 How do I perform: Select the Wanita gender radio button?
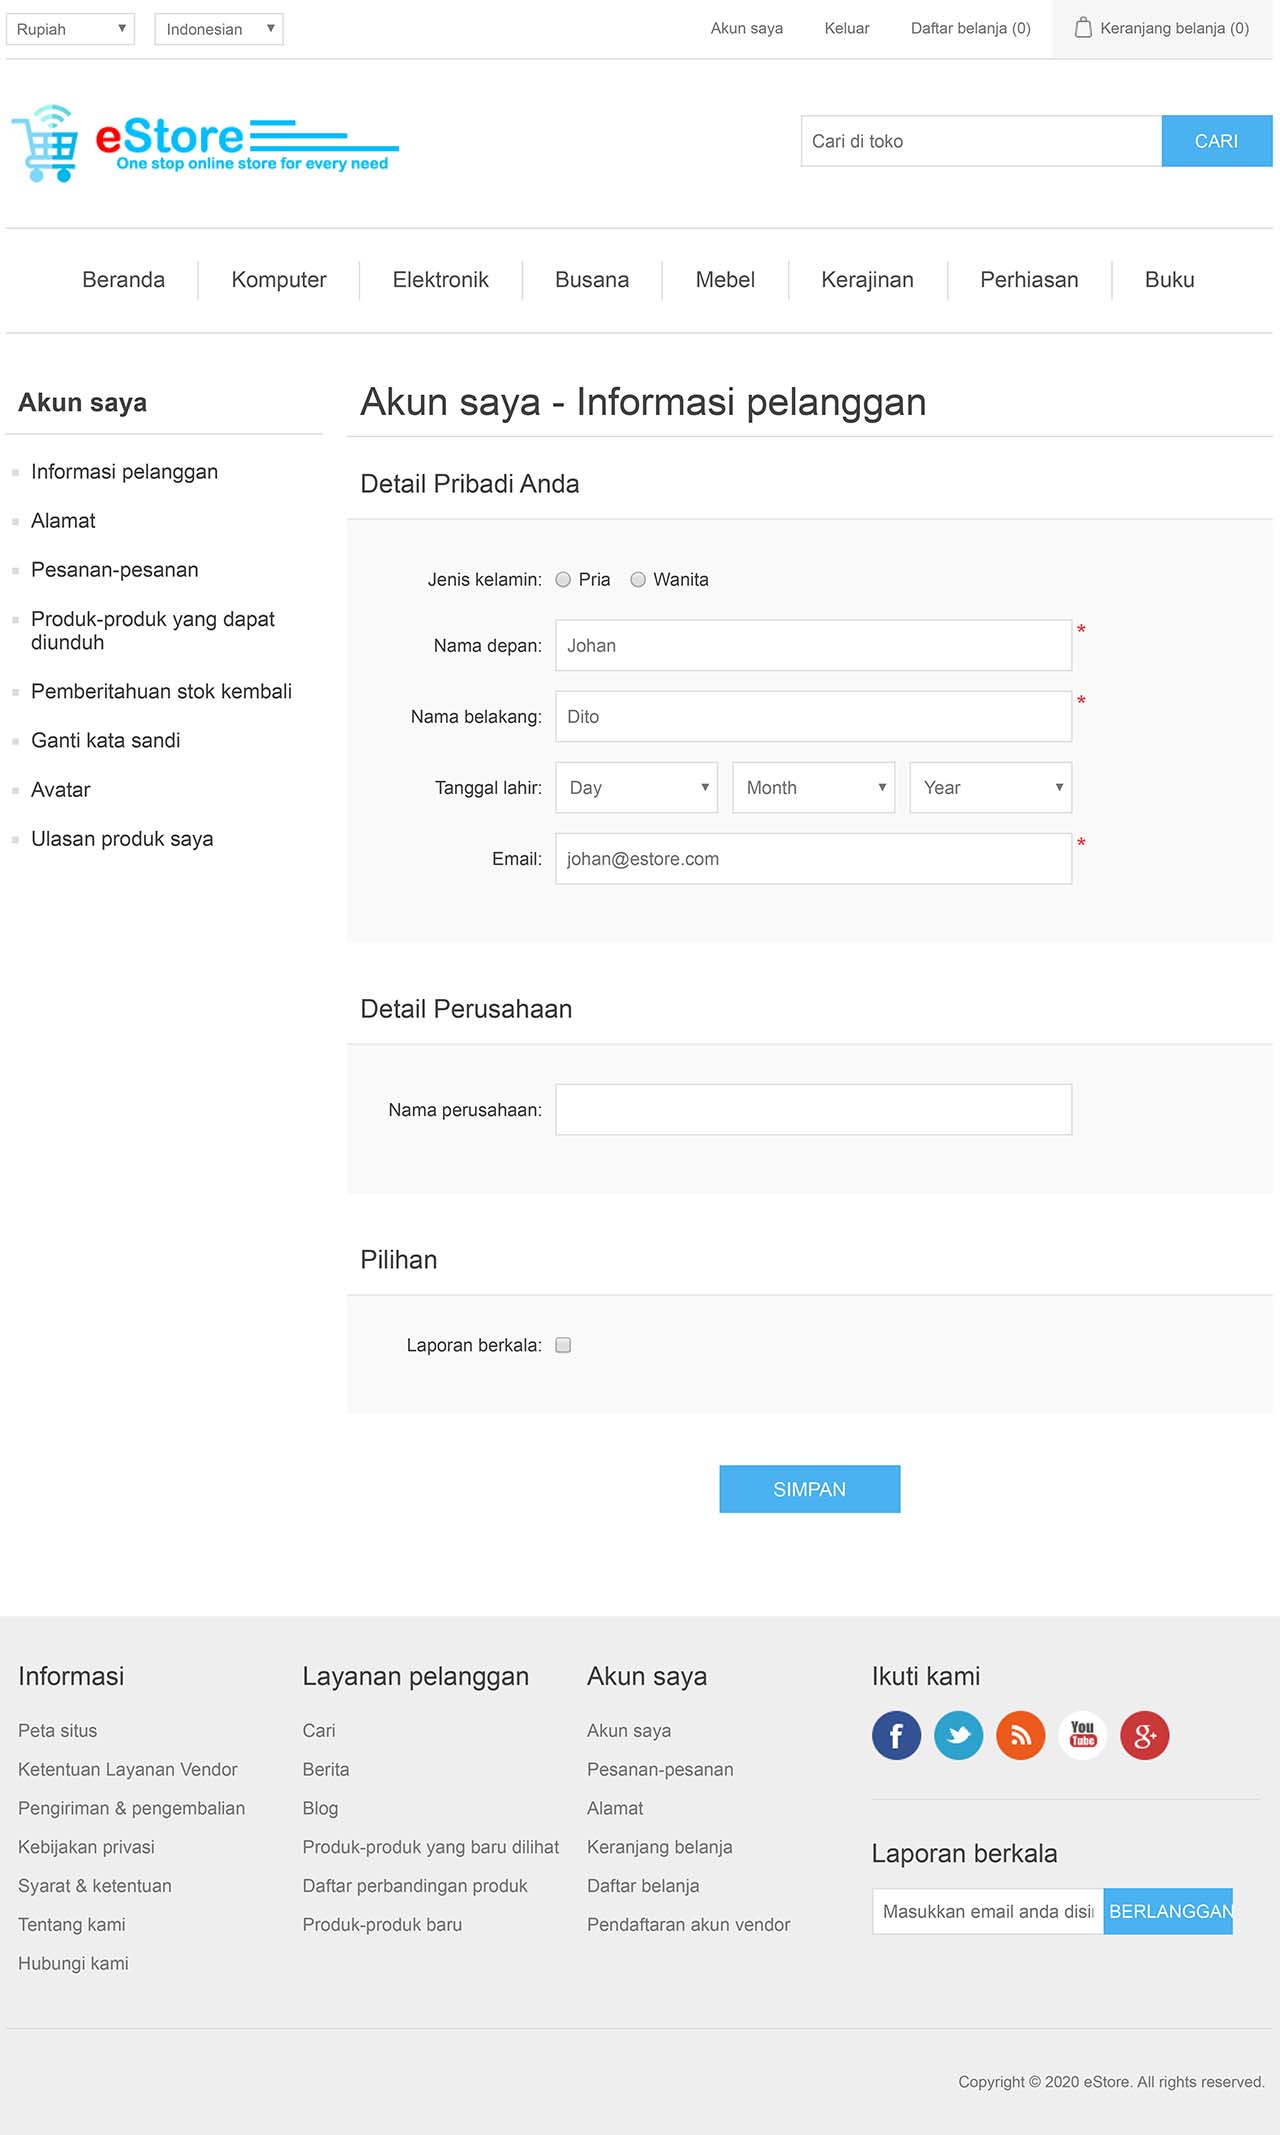(x=638, y=580)
